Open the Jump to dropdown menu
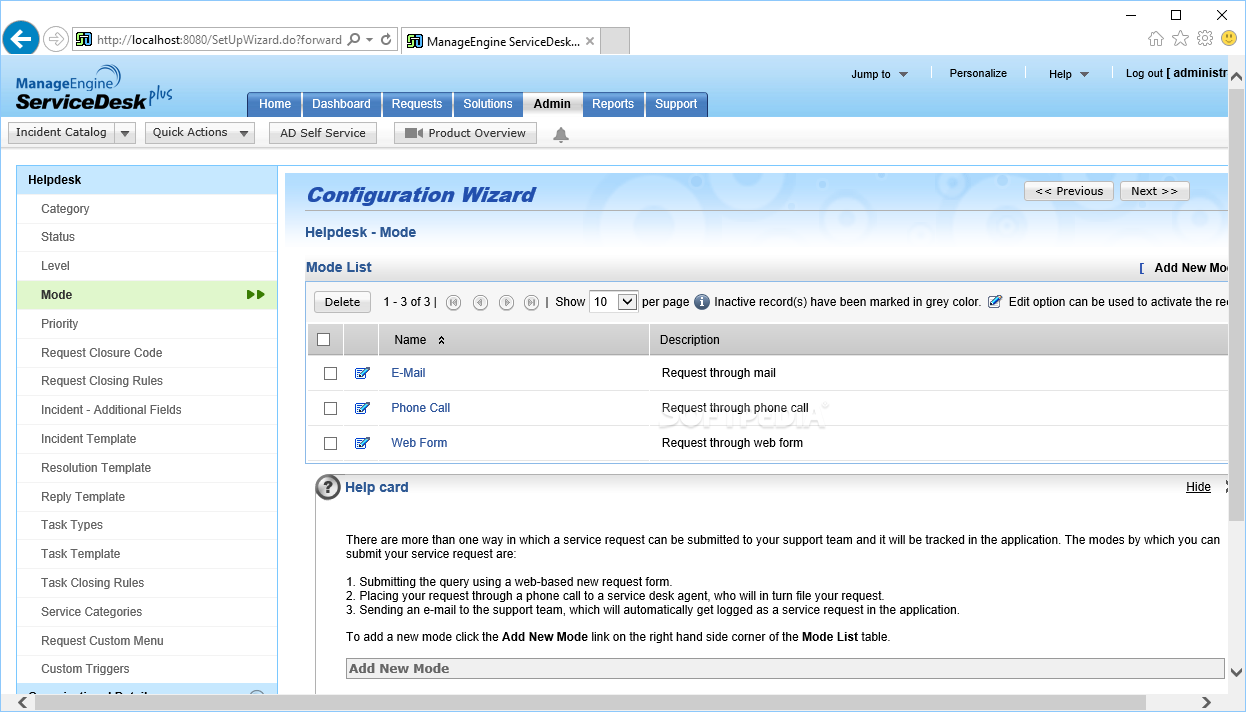 pos(880,74)
